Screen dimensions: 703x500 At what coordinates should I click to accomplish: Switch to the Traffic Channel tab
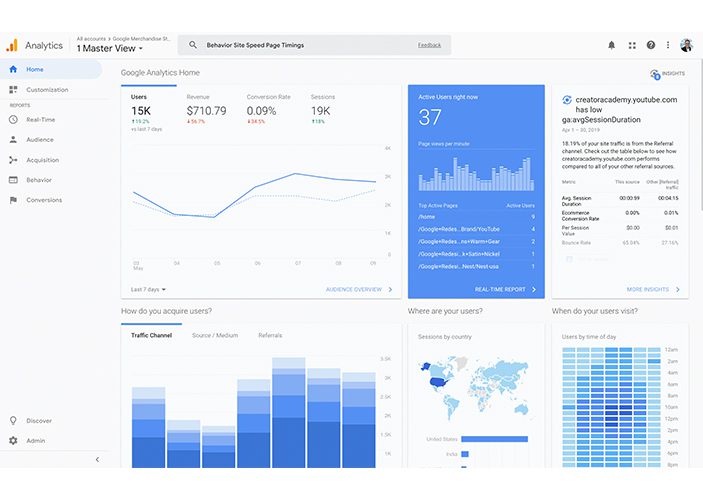[x=152, y=335]
